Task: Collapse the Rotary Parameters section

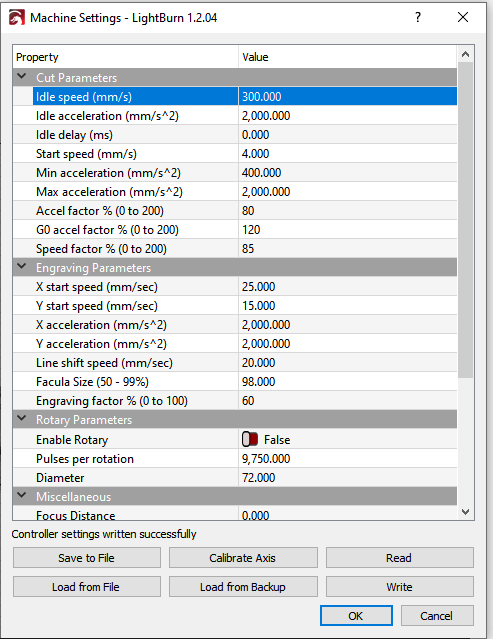Action: [22, 419]
